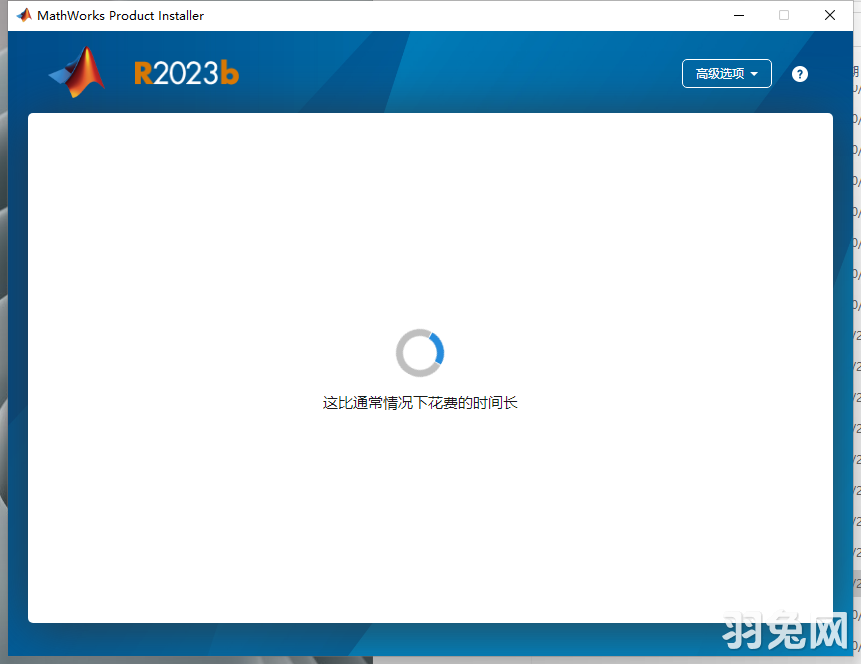Click the MathWorks icon in title bar
This screenshot has width=861, height=664.
point(24,15)
